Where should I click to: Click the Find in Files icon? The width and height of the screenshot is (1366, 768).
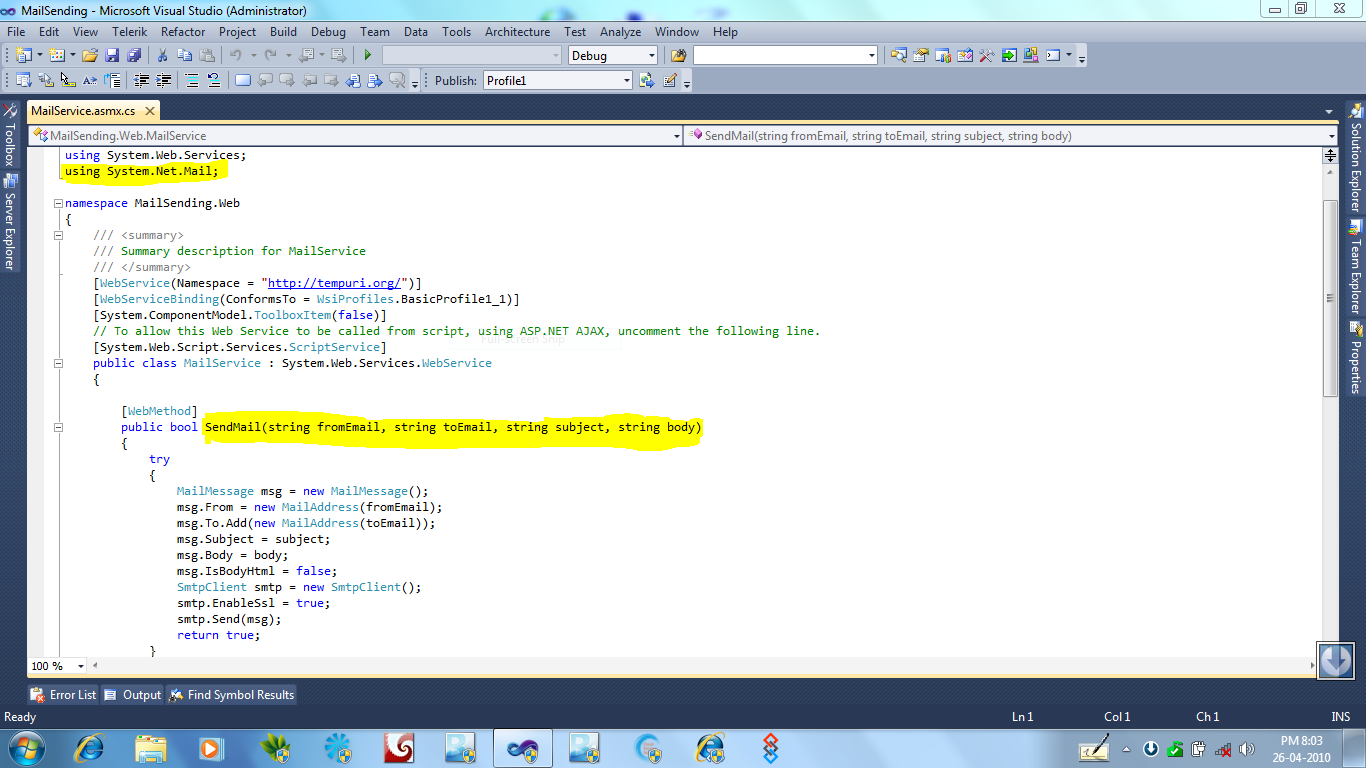coord(679,56)
